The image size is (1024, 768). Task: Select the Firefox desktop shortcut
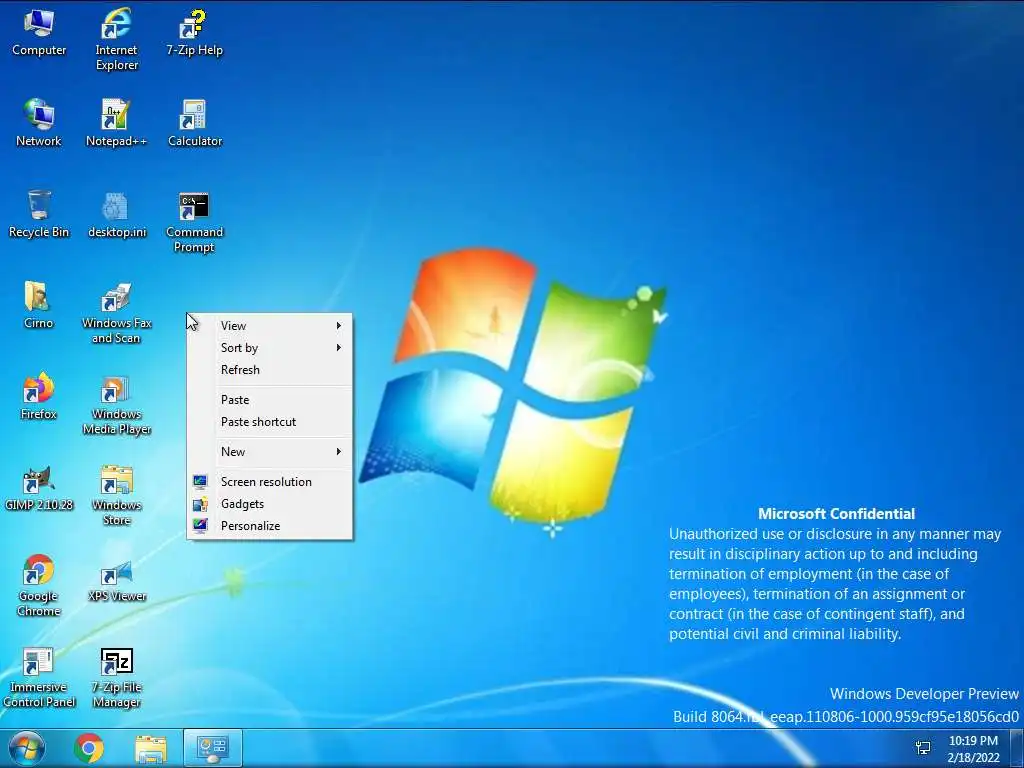tap(39, 396)
